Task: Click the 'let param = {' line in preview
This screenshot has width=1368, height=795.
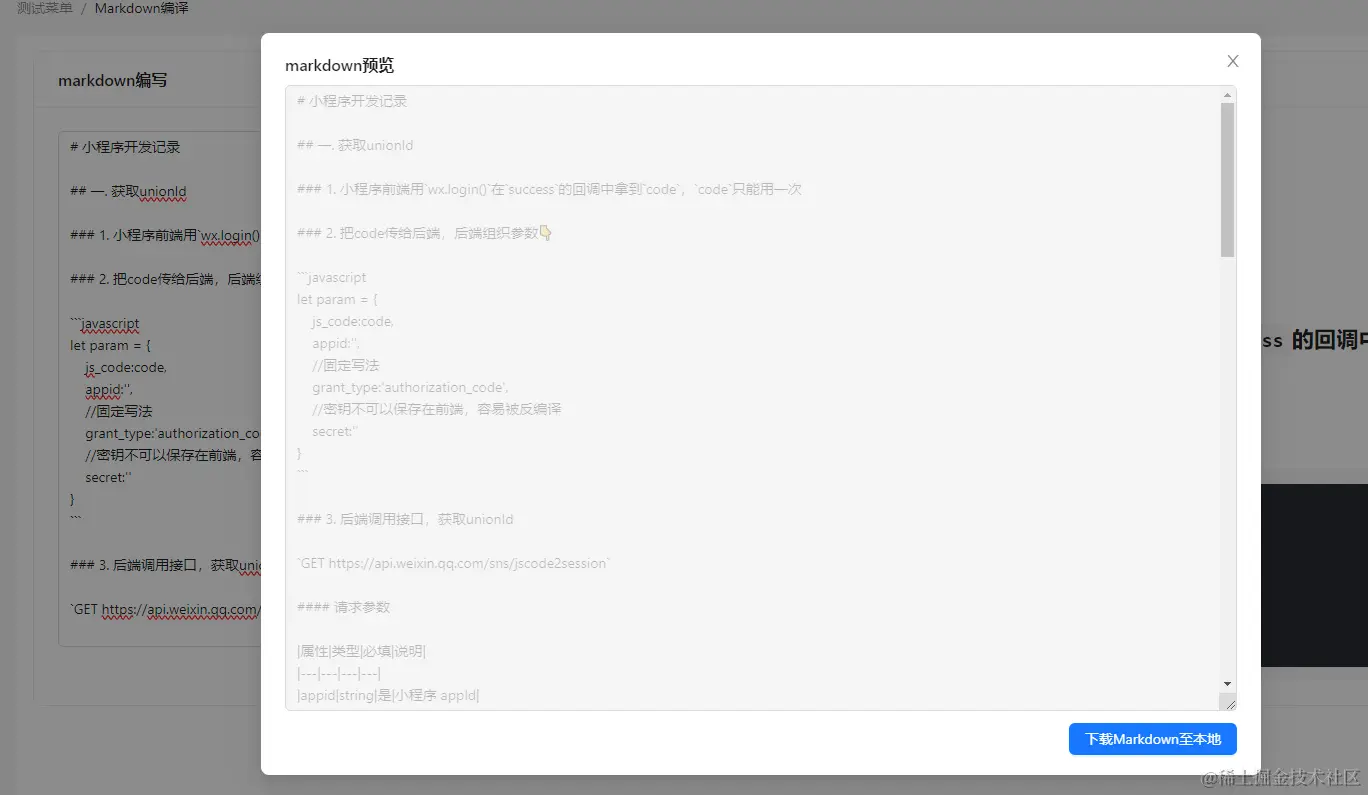Action: [337, 299]
